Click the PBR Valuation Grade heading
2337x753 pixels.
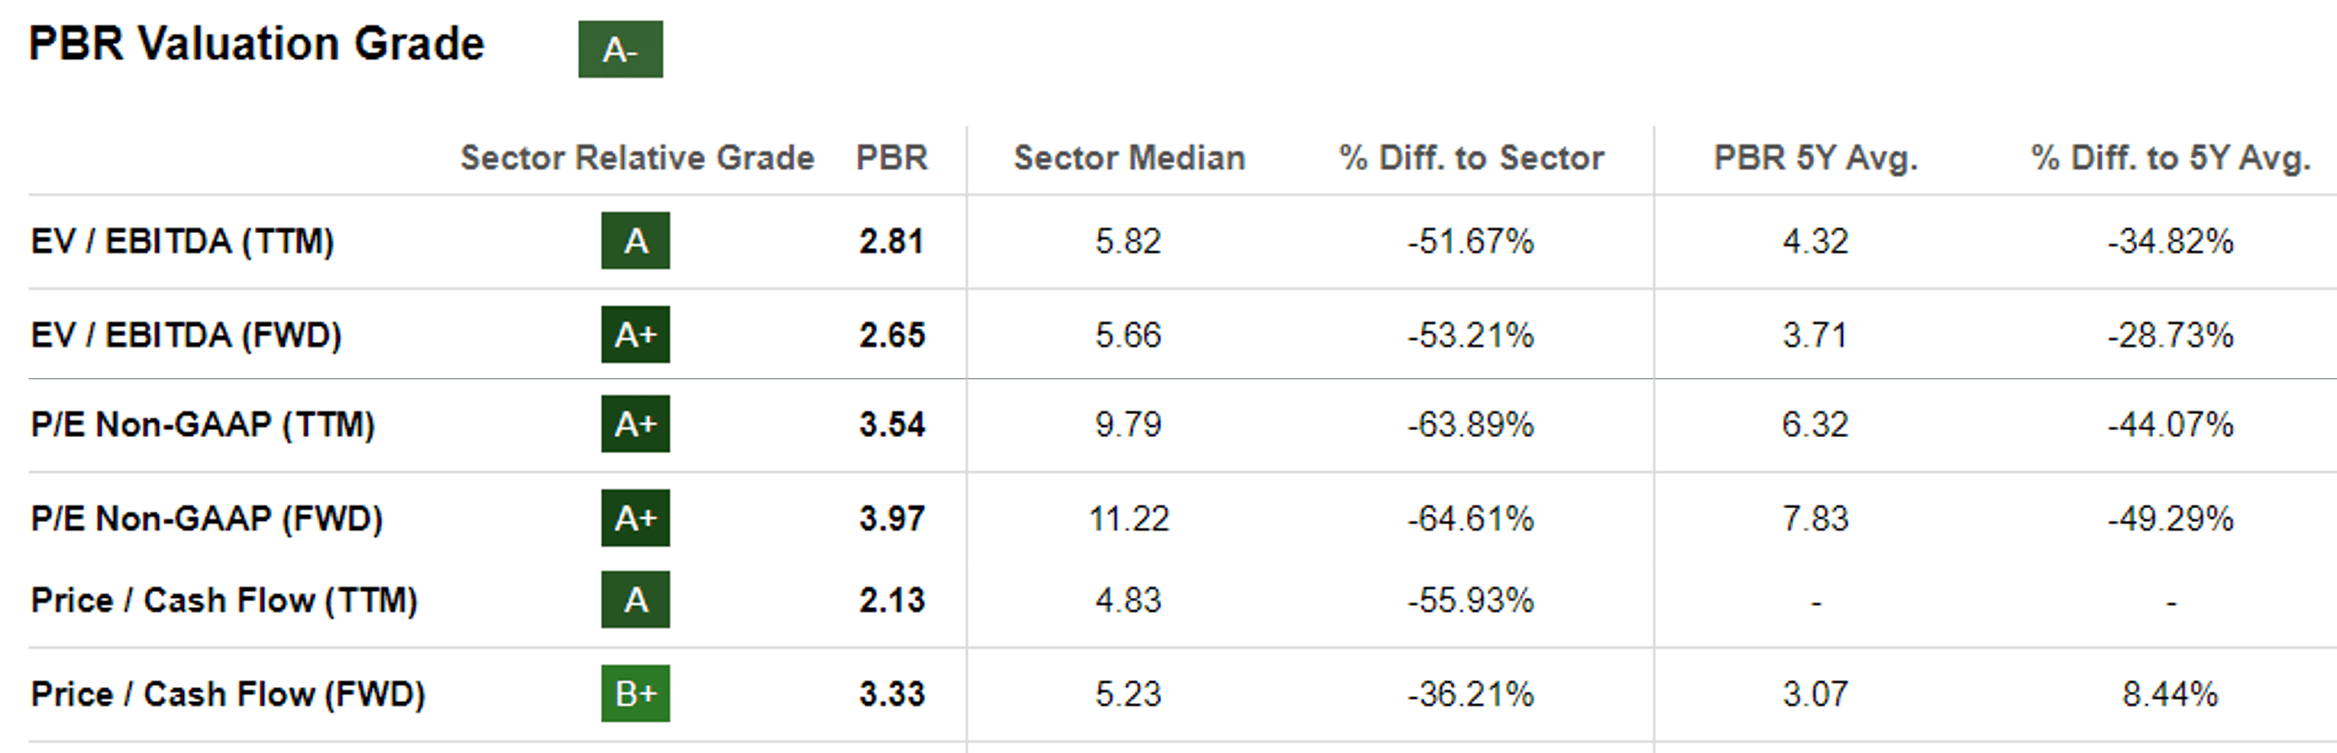pyautogui.click(x=256, y=45)
